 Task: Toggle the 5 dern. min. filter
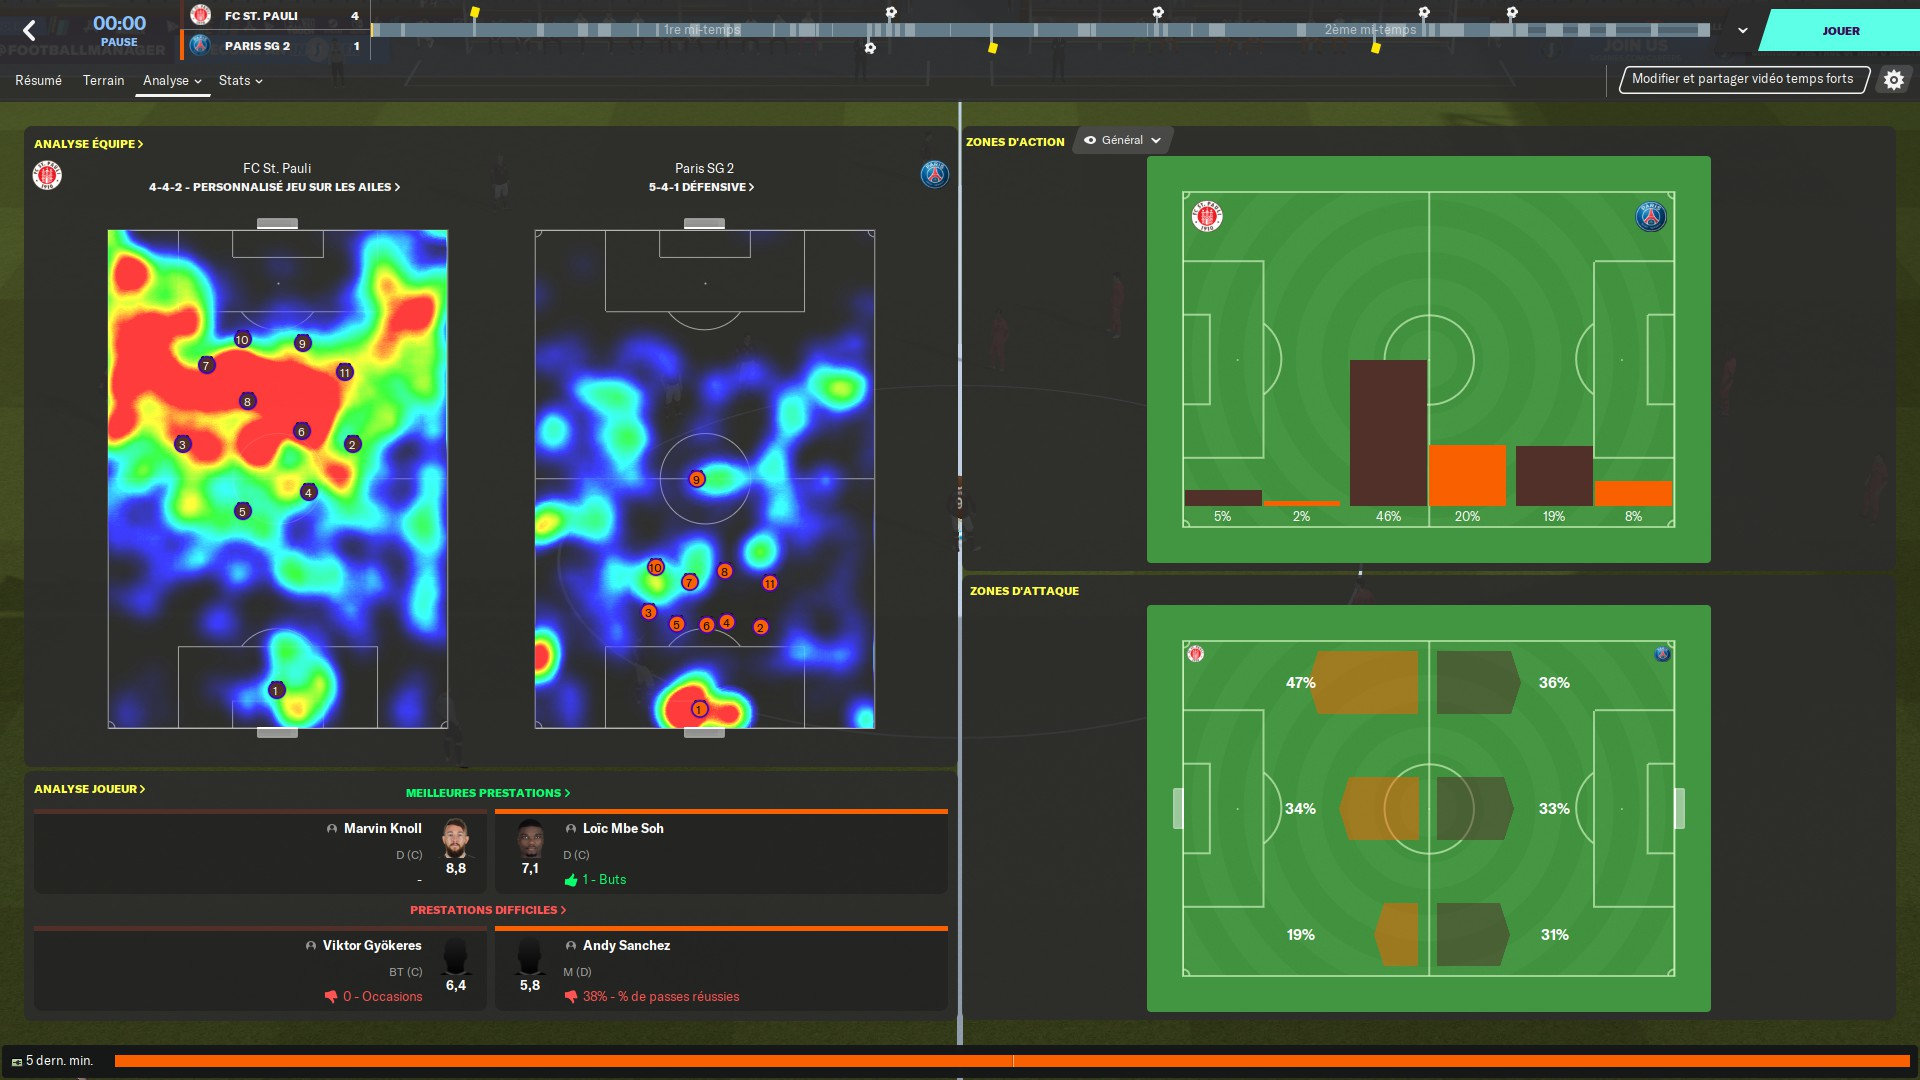[52, 1061]
